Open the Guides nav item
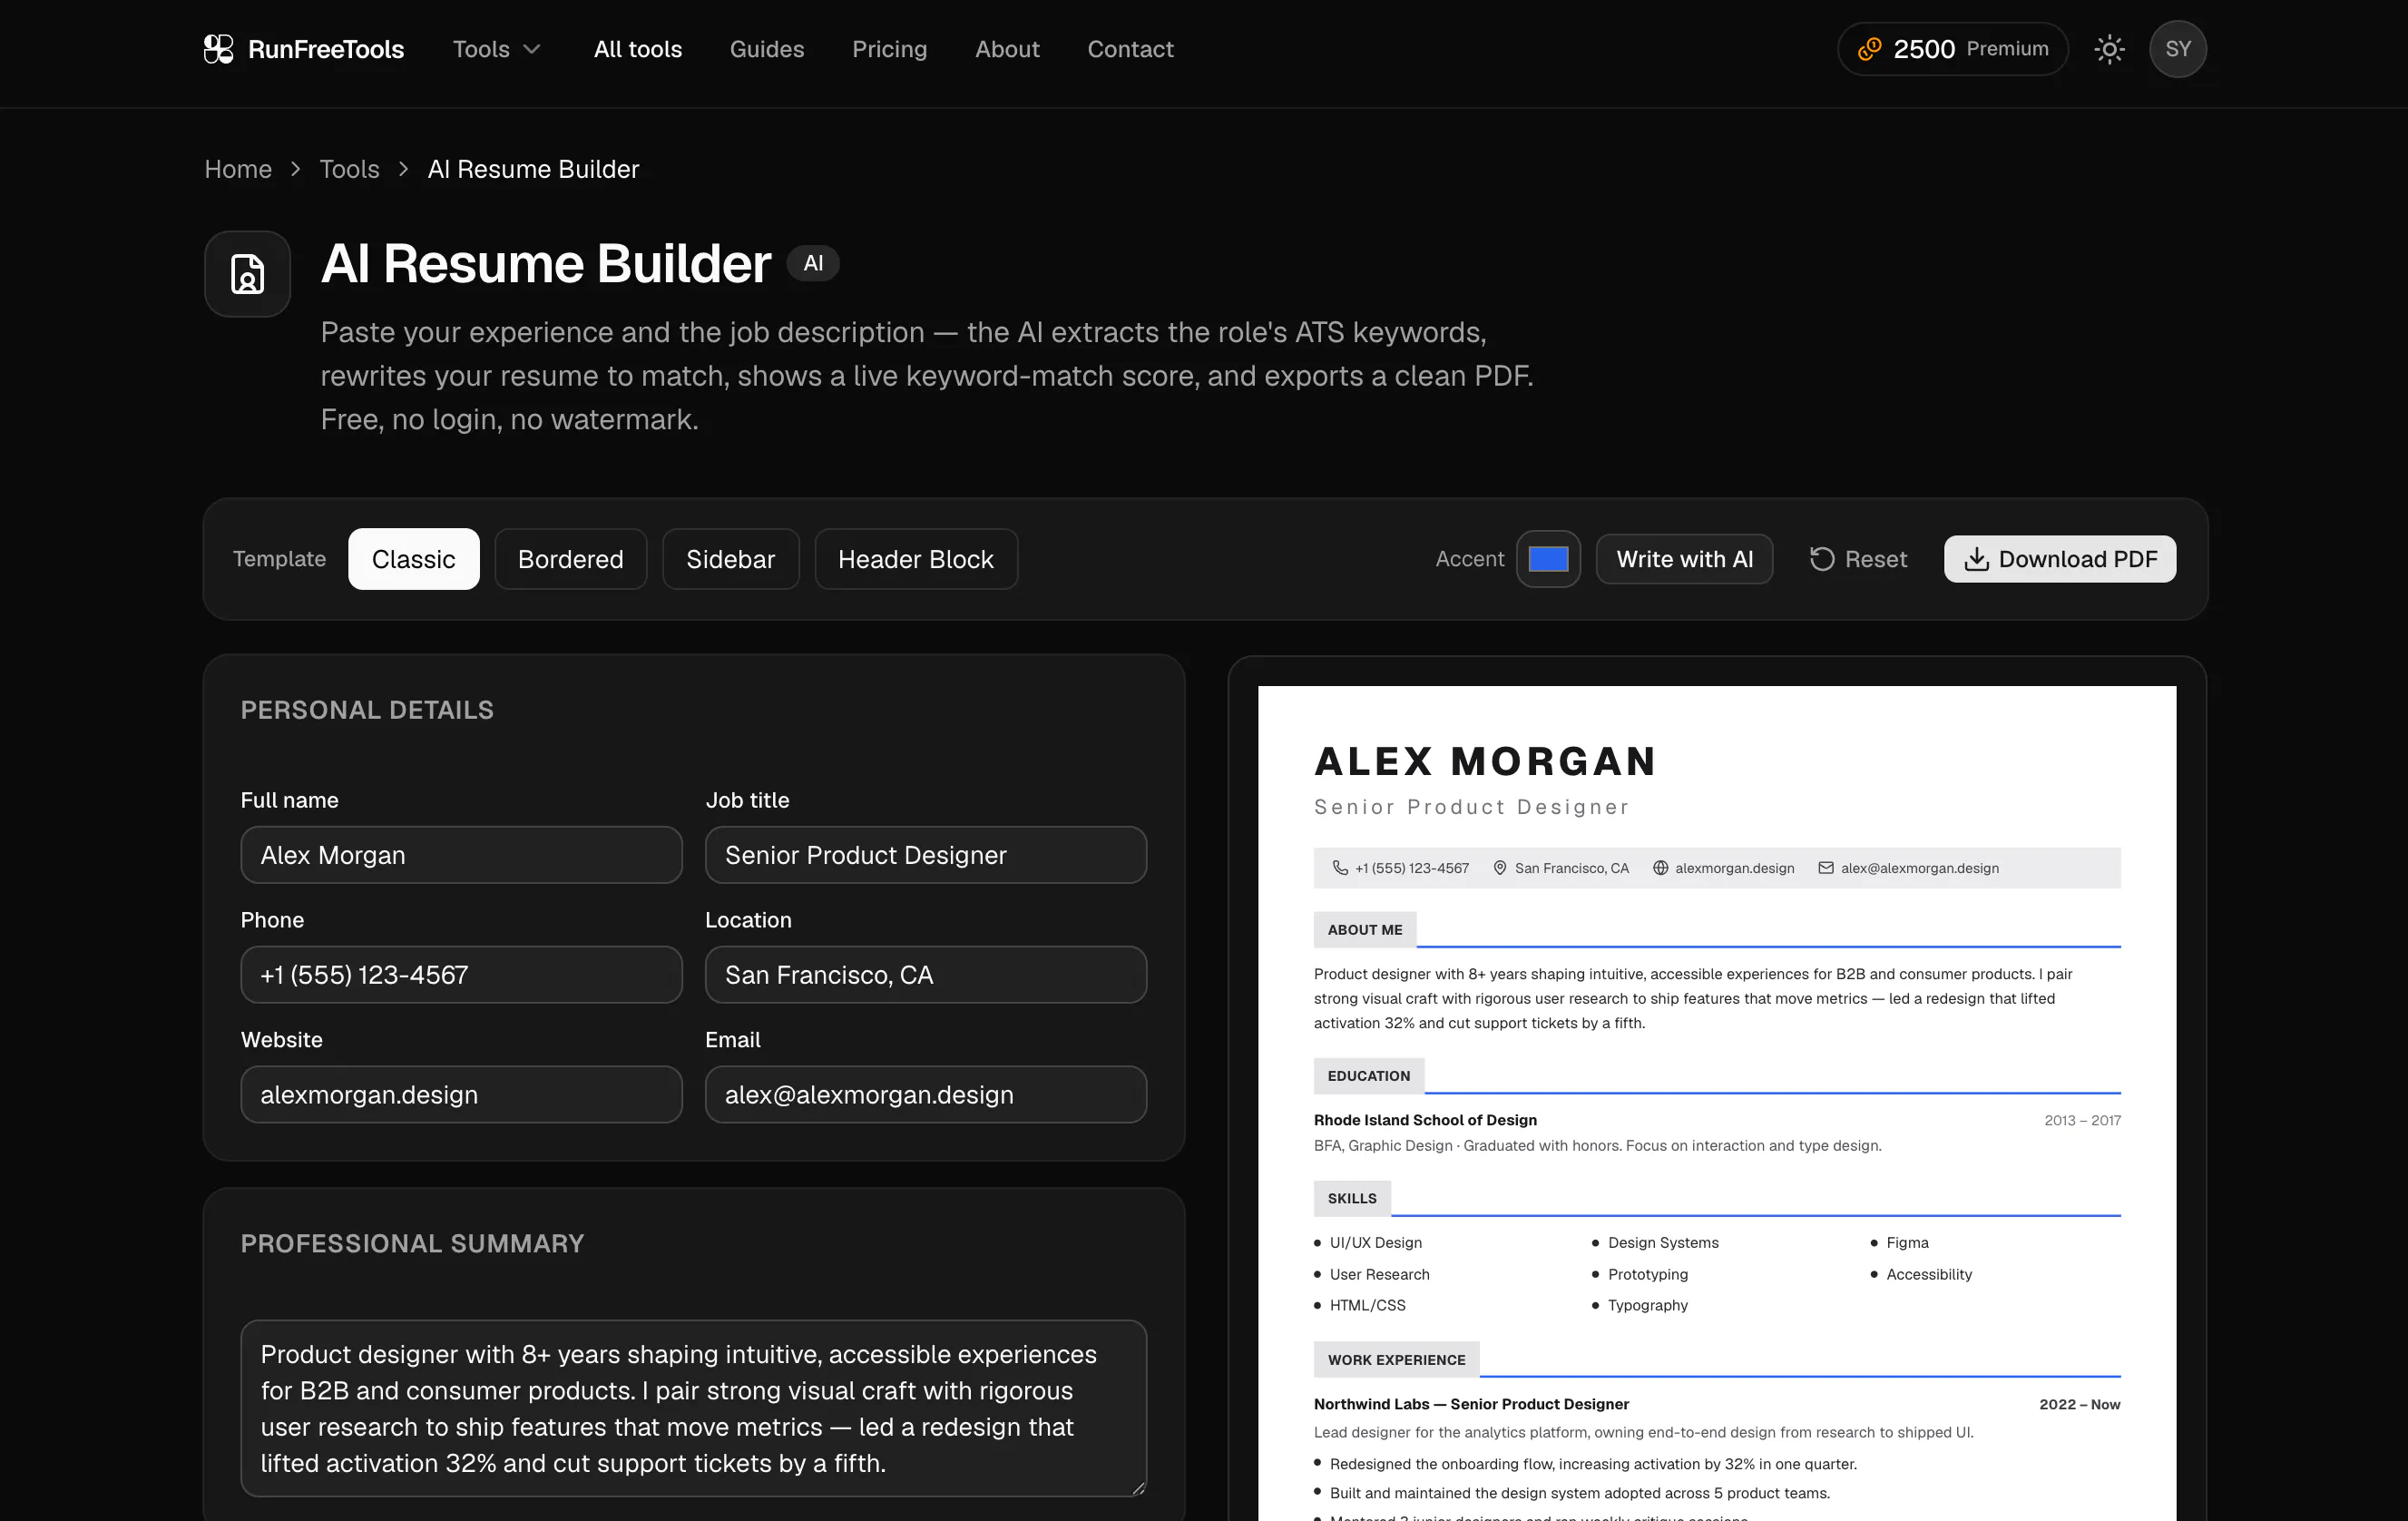Screen dimensions: 2408x1521 point(767,49)
